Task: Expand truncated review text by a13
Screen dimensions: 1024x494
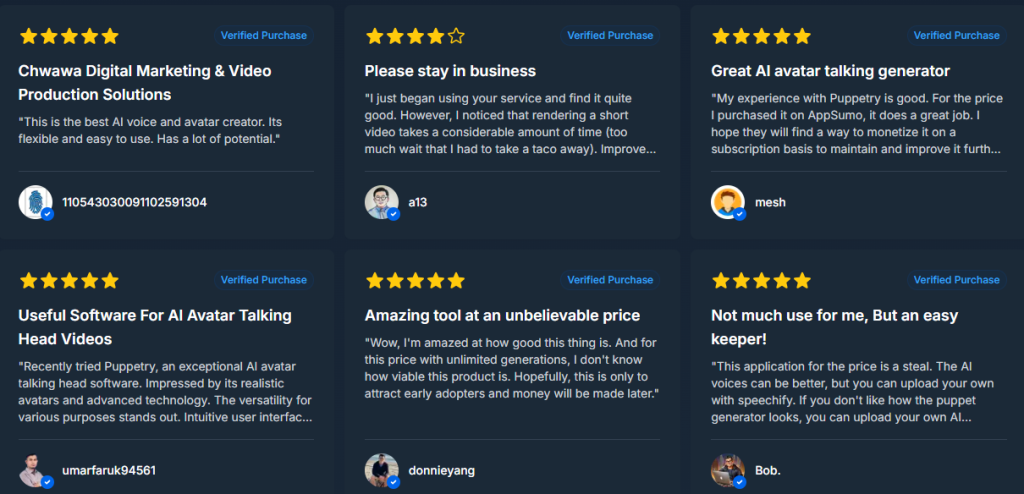Action: pos(510,149)
